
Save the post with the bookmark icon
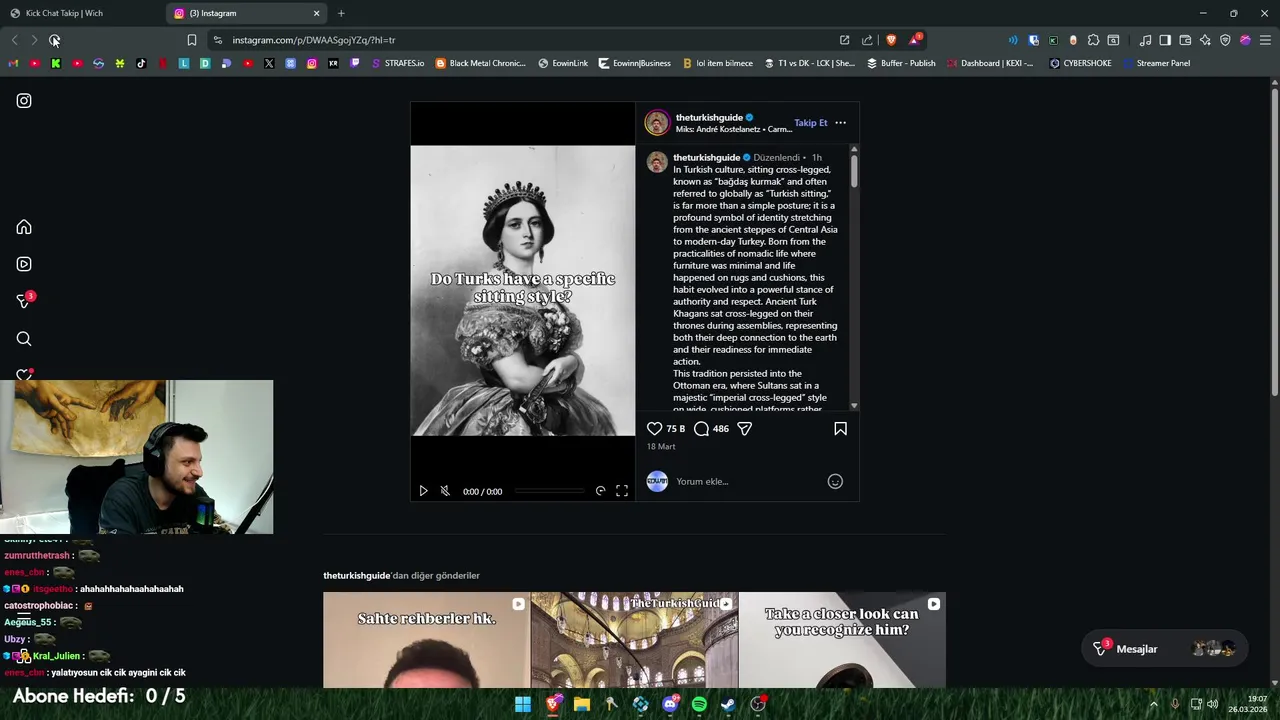[x=840, y=428]
